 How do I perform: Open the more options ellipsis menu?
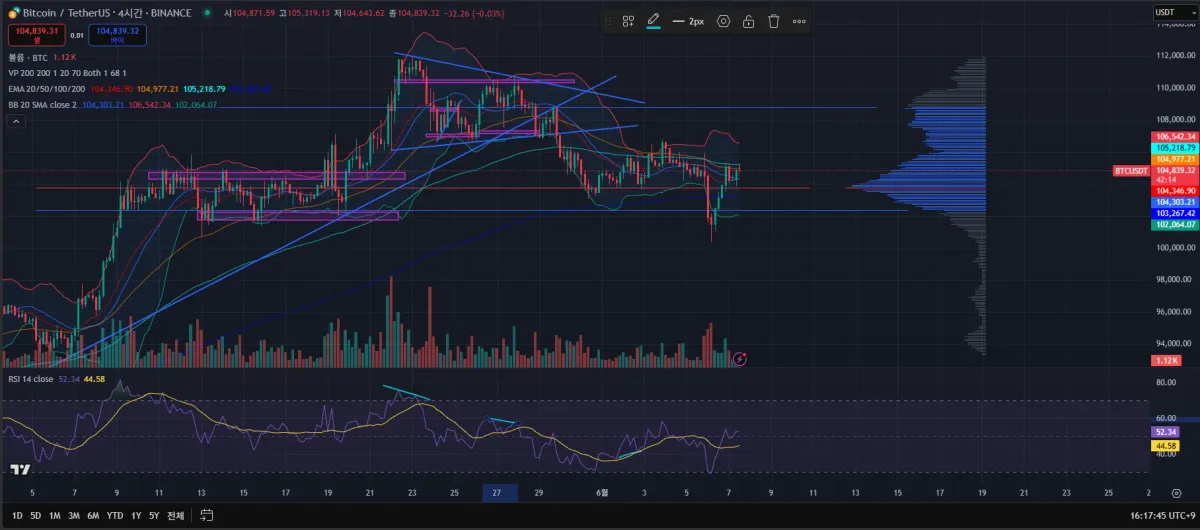pyautogui.click(x=799, y=21)
